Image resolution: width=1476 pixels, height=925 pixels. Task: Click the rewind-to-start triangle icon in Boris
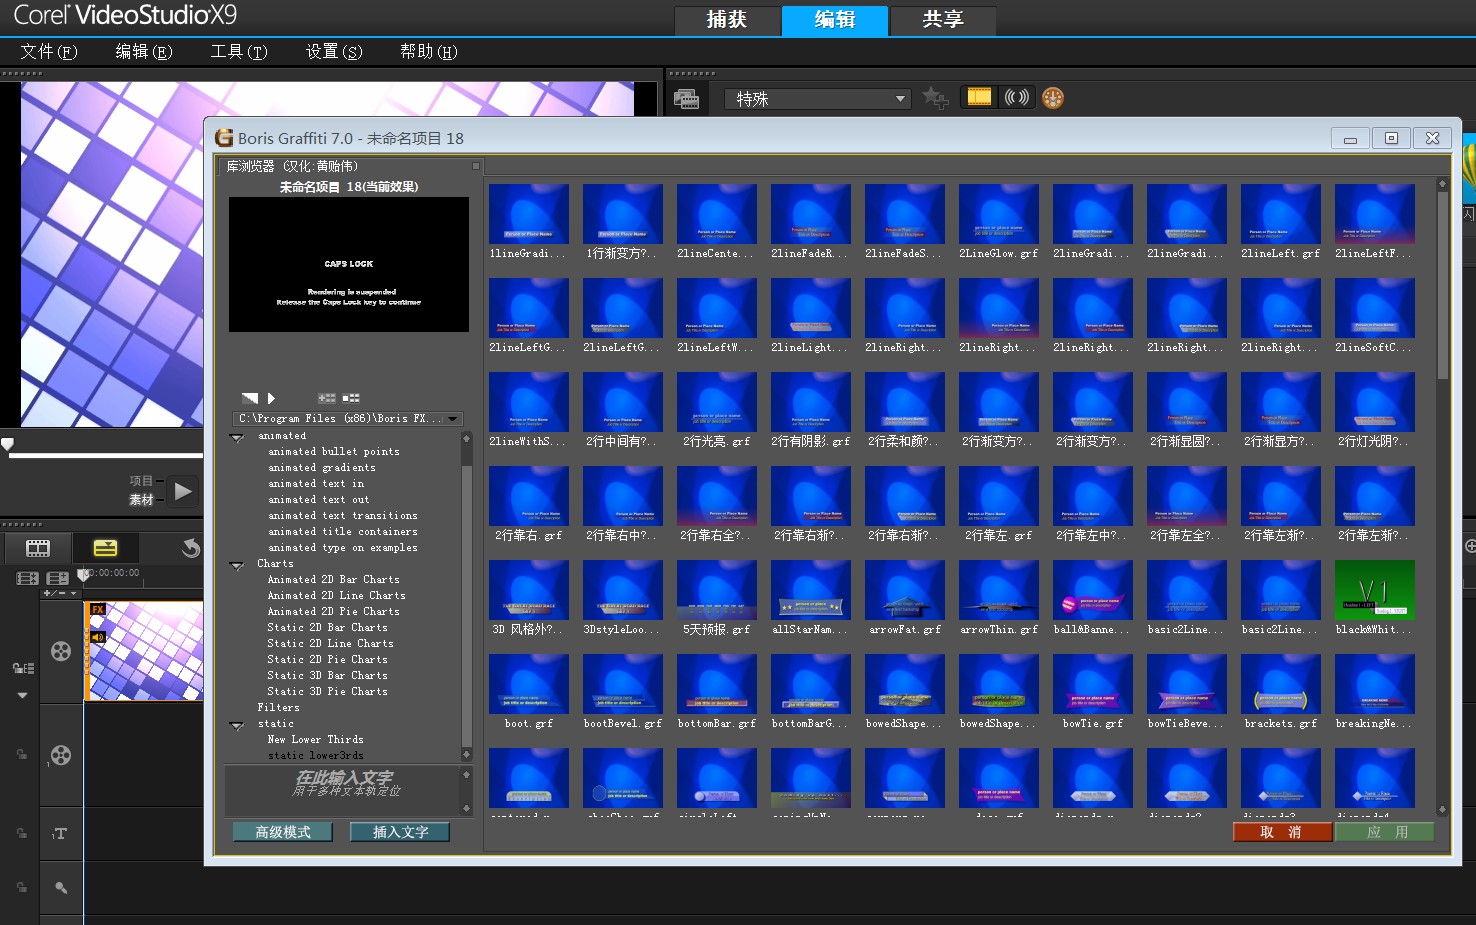pyautogui.click(x=250, y=398)
